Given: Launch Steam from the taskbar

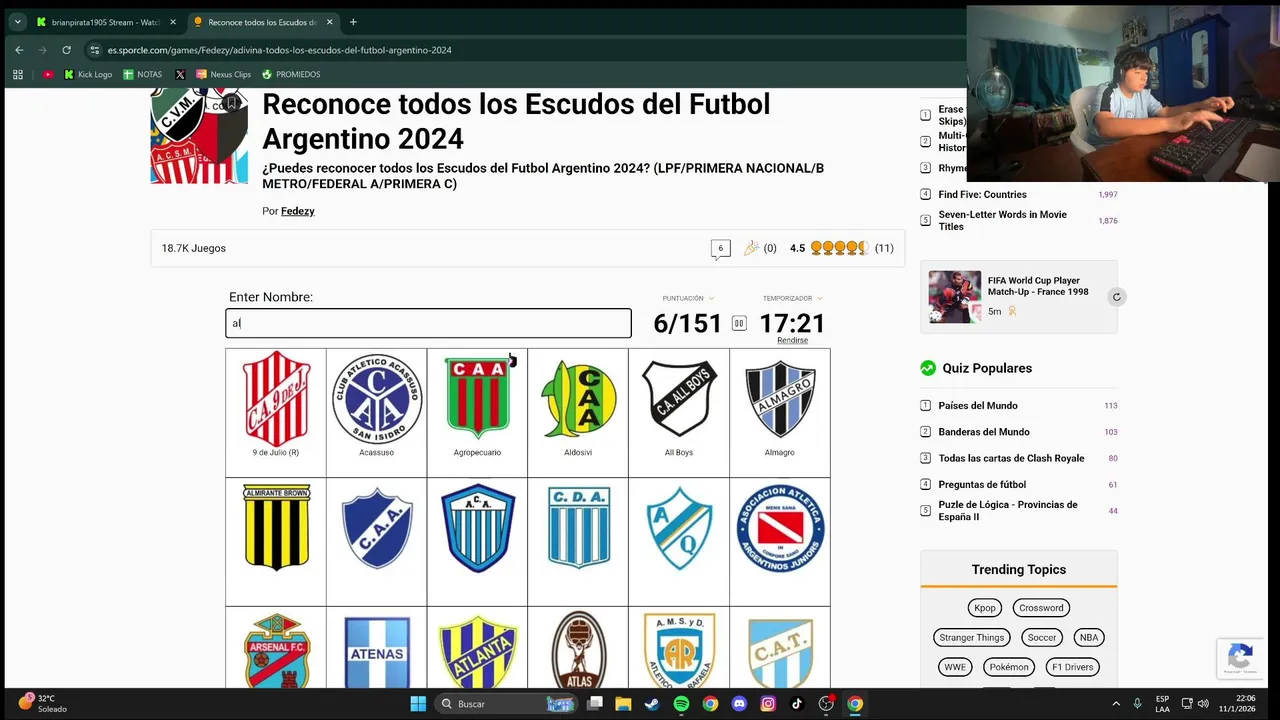Looking at the screenshot, I should (652, 703).
